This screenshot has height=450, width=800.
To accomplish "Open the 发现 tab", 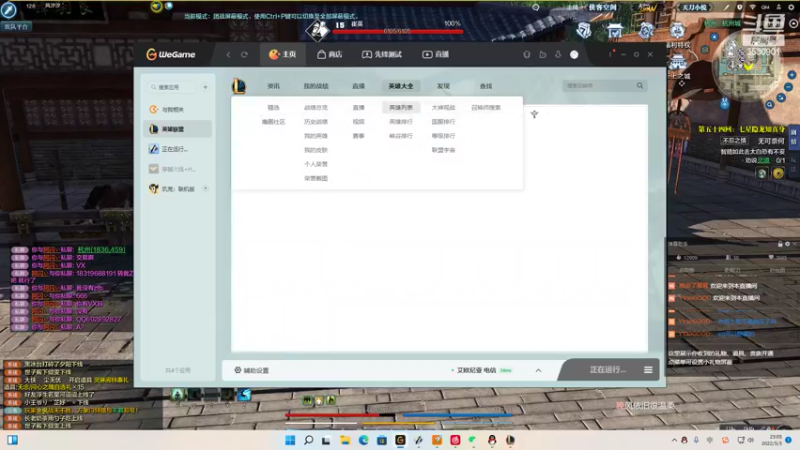I will click(x=443, y=86).
